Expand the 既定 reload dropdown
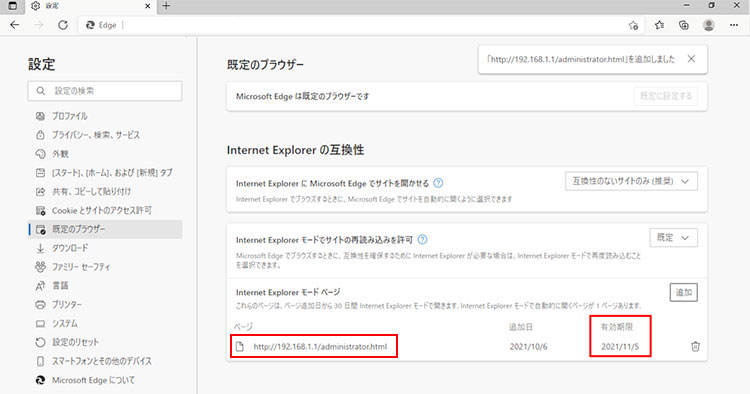 point(673,238)
